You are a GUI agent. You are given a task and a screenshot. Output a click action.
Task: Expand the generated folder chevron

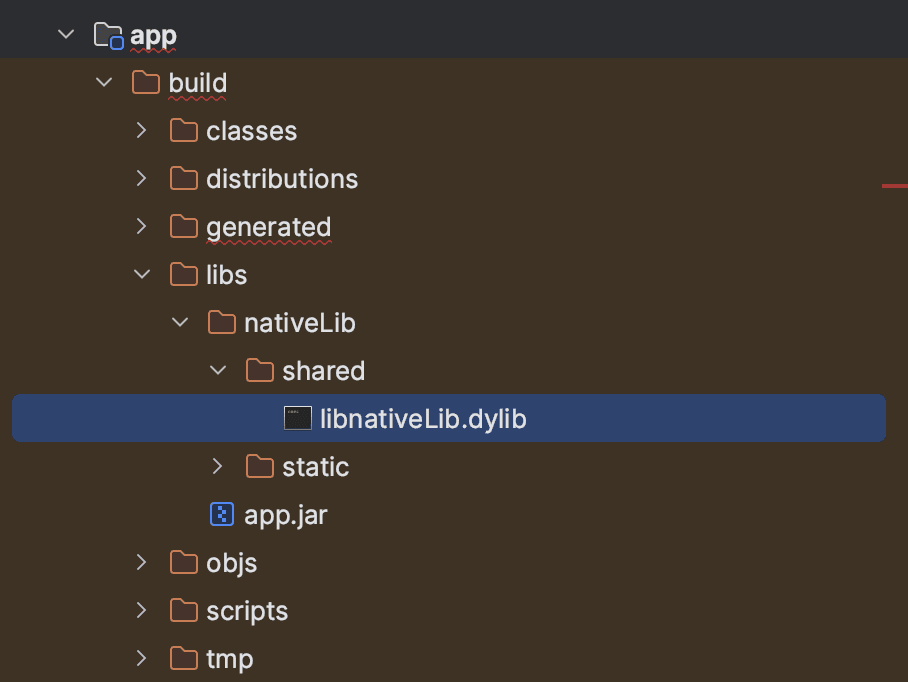point(141,226)
